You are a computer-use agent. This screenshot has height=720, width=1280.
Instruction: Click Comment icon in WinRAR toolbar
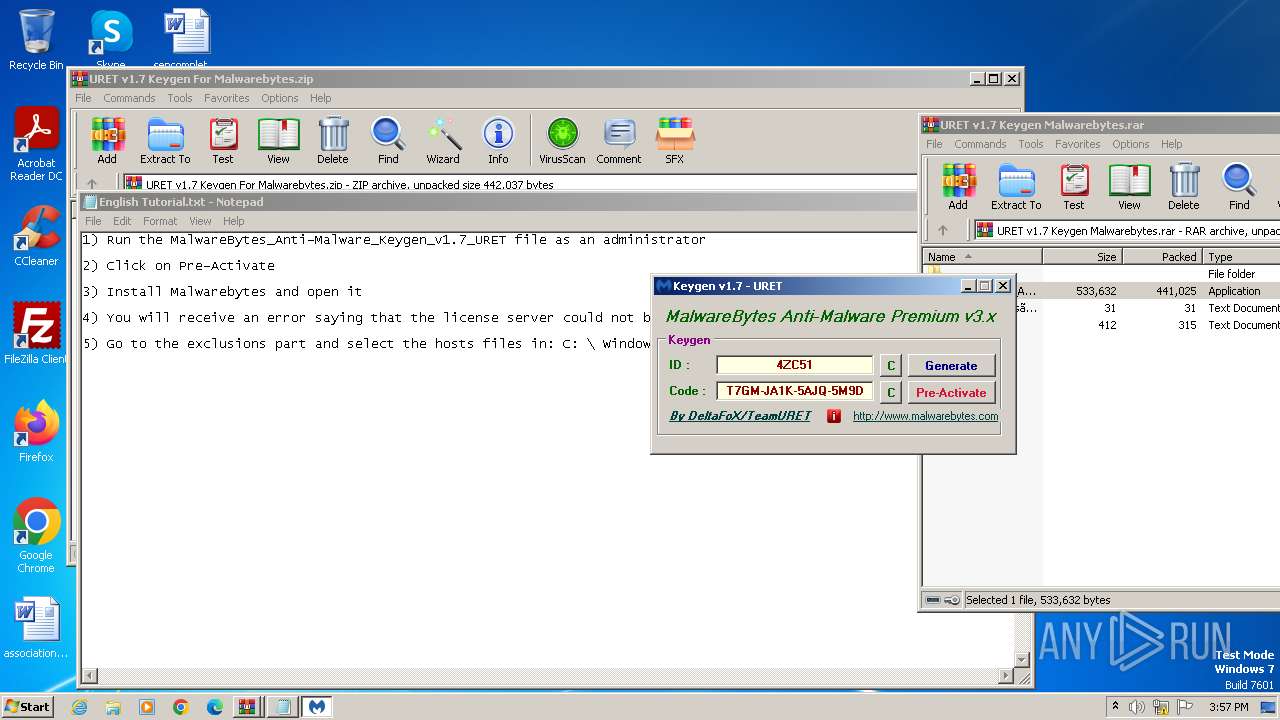[x=619, y=141]
